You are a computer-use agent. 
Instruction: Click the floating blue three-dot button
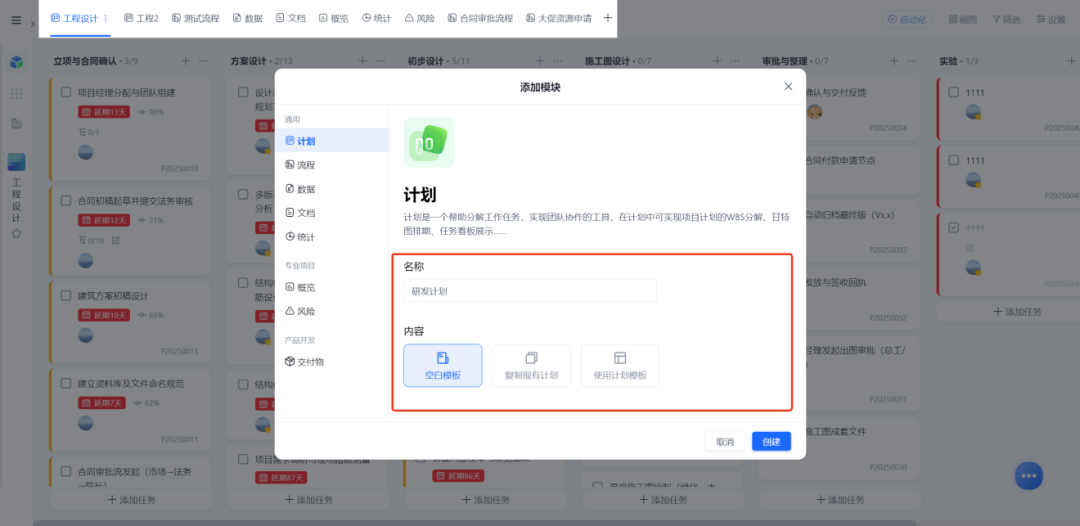pos(1028,476)
